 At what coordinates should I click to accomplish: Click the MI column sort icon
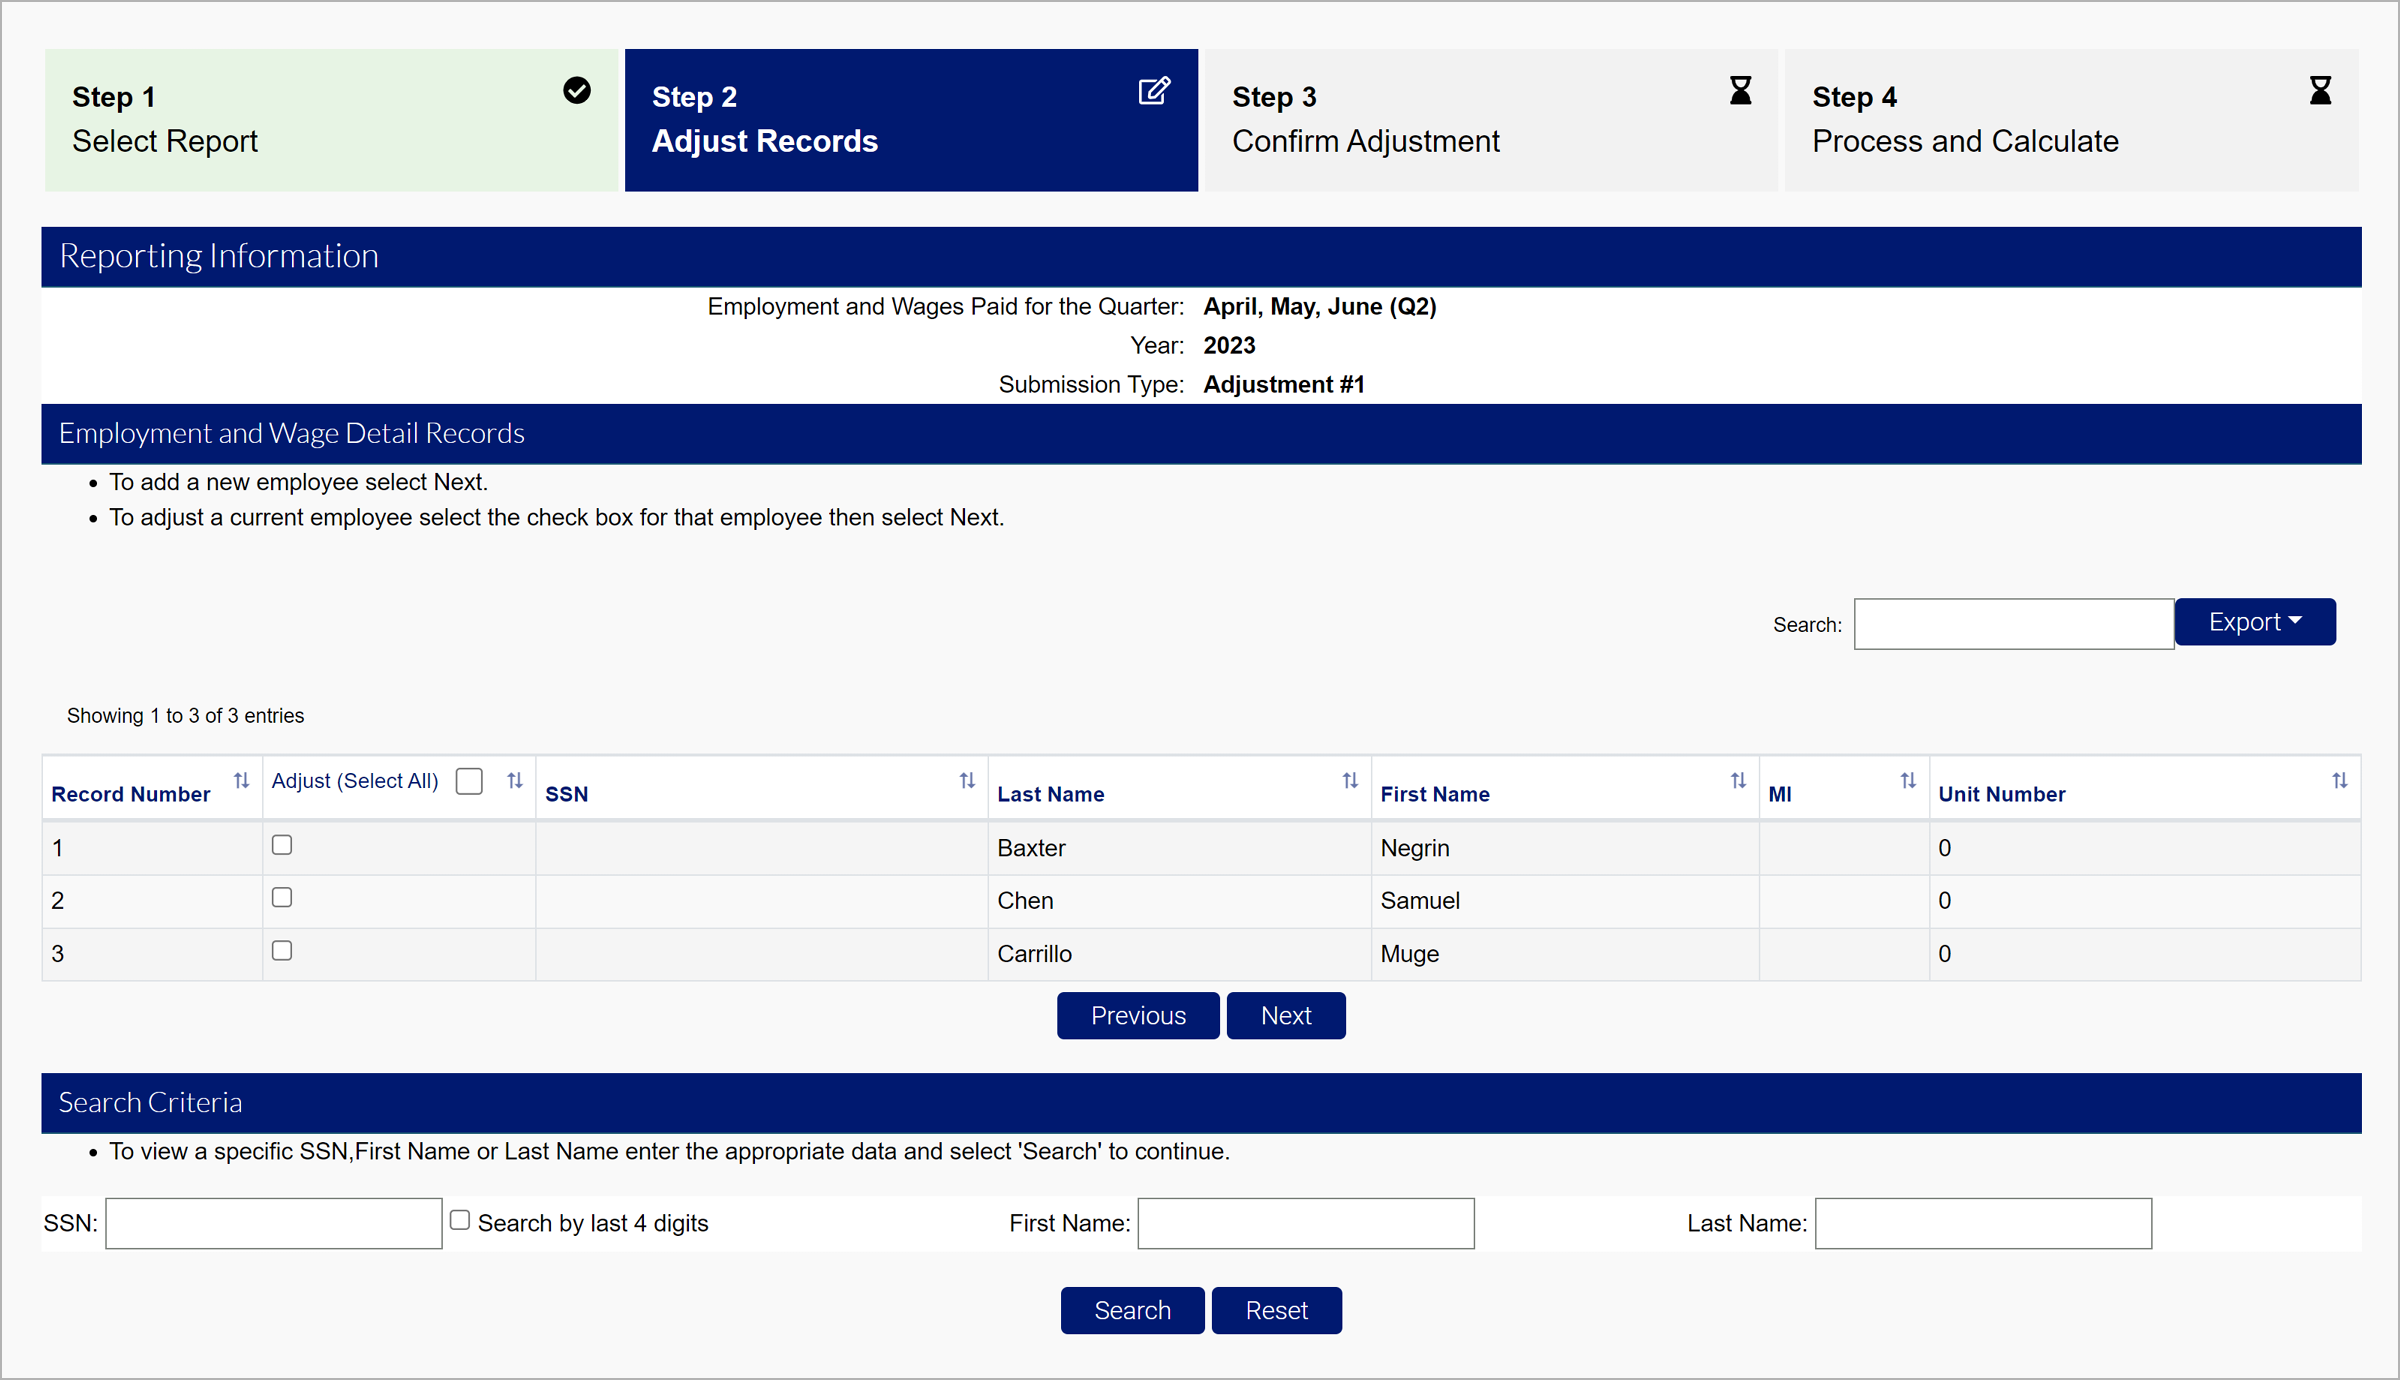[x=1907, y=781]
